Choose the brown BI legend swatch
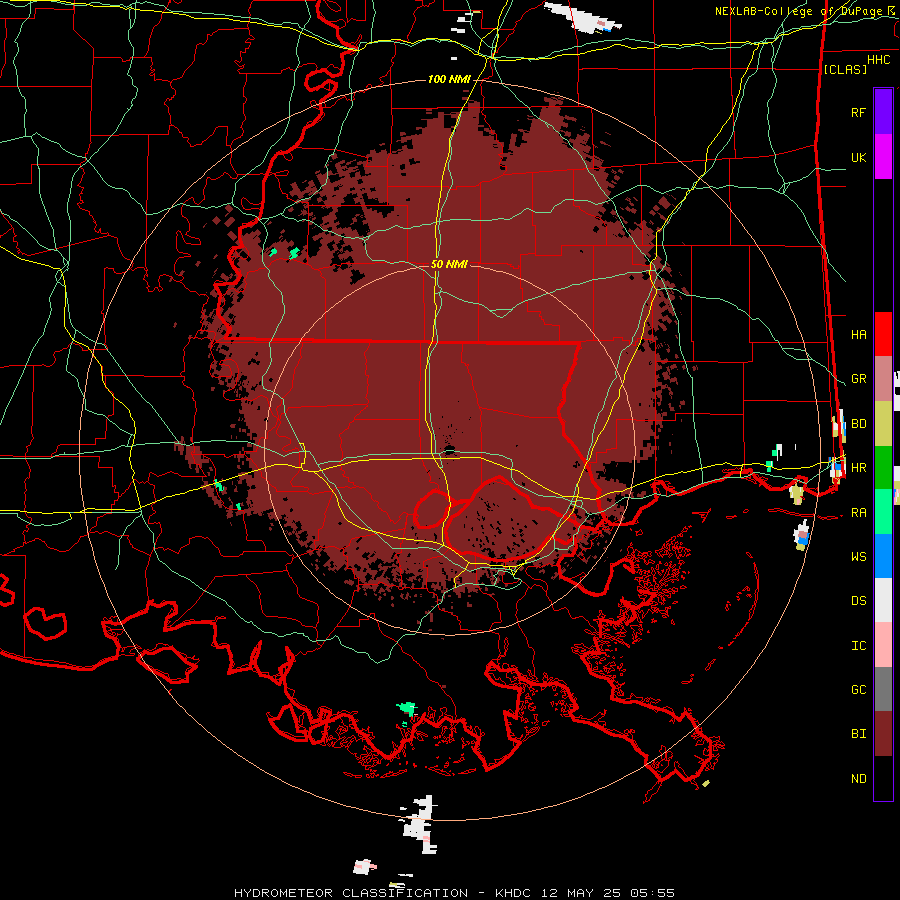Viewport: 900px width, 900px height. [883, 734]
